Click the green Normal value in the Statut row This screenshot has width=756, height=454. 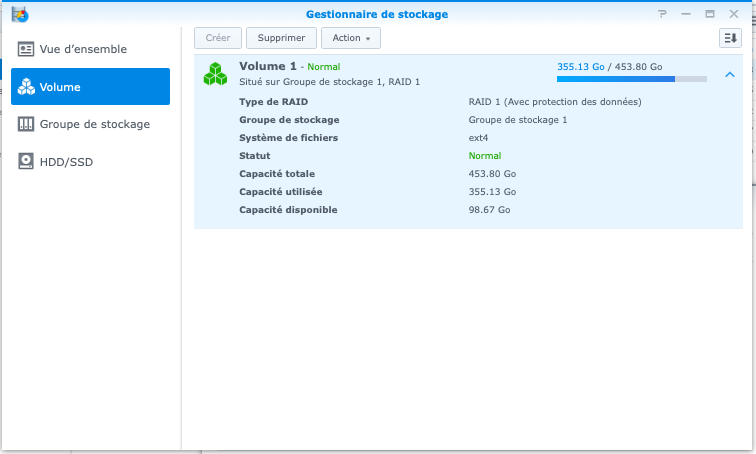[x=484, y=156]
